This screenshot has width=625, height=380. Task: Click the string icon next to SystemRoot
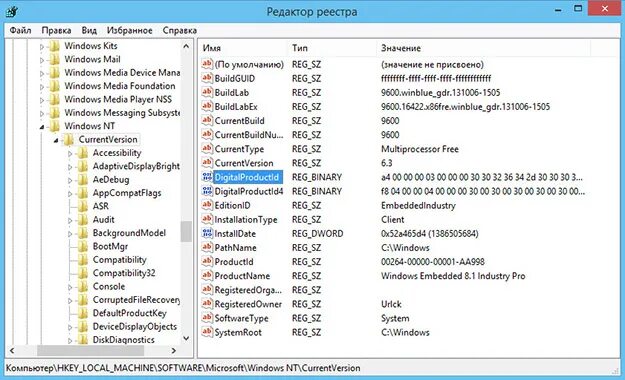point(207,332)
